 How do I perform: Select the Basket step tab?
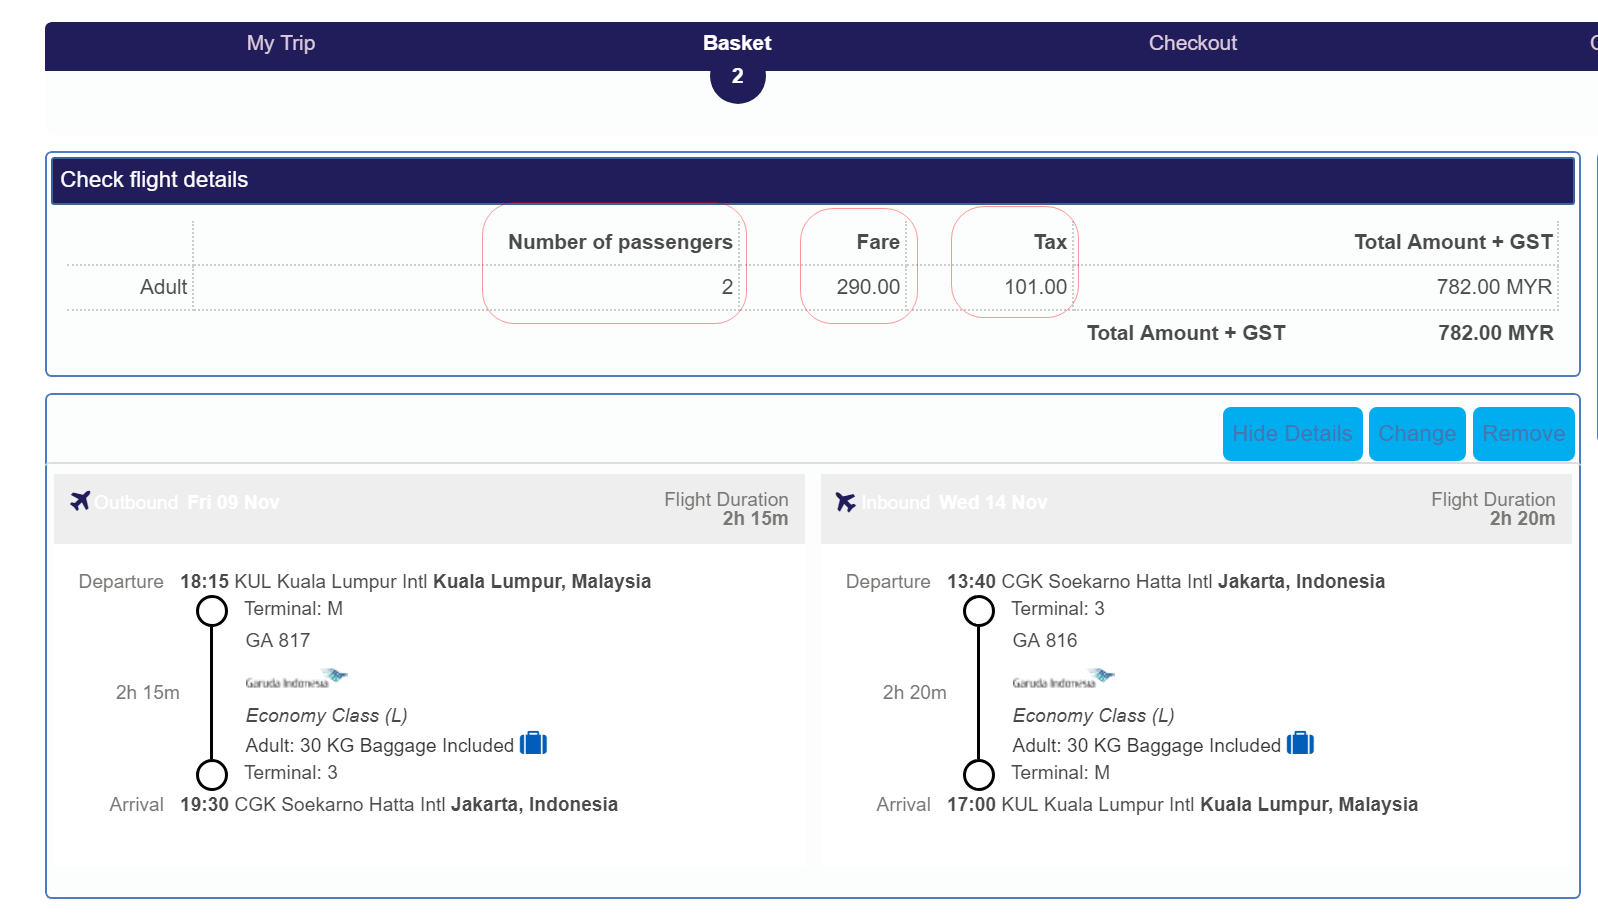[x=737, y=43]
